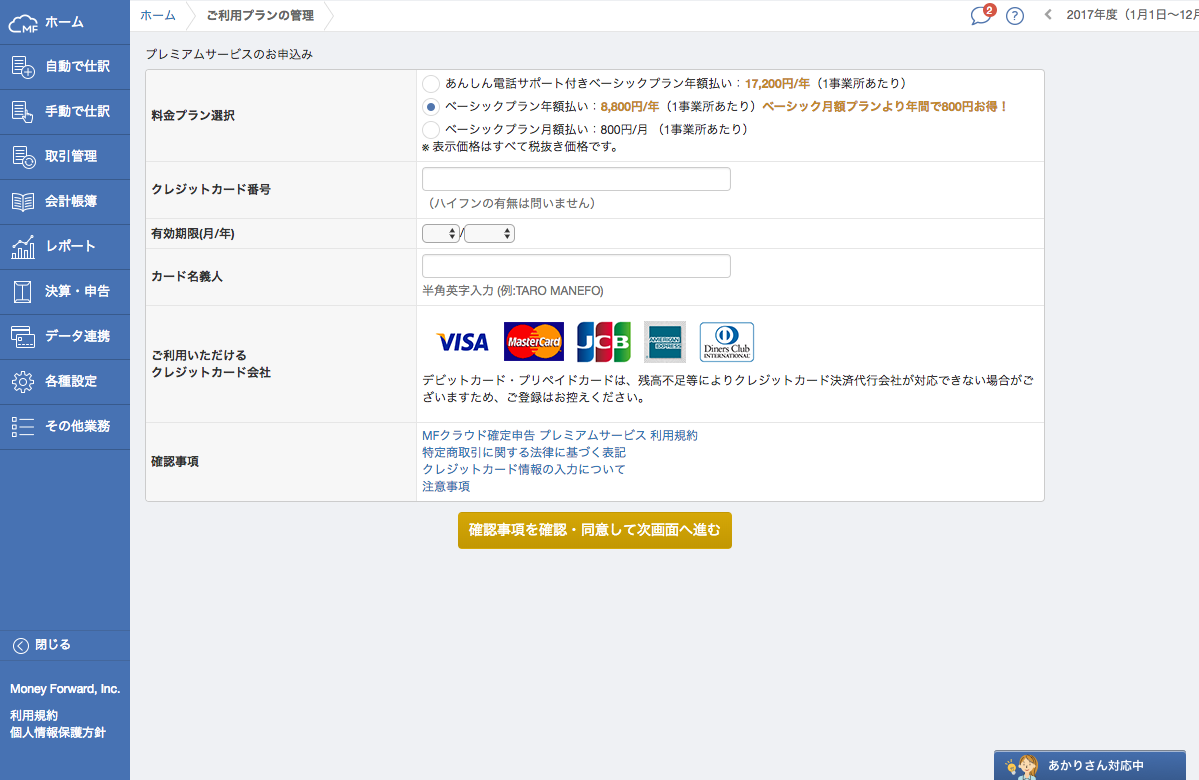Open 取引管理 sidebar icon
This screenshot has width=1199, height=780.
[x=24, y=157]
